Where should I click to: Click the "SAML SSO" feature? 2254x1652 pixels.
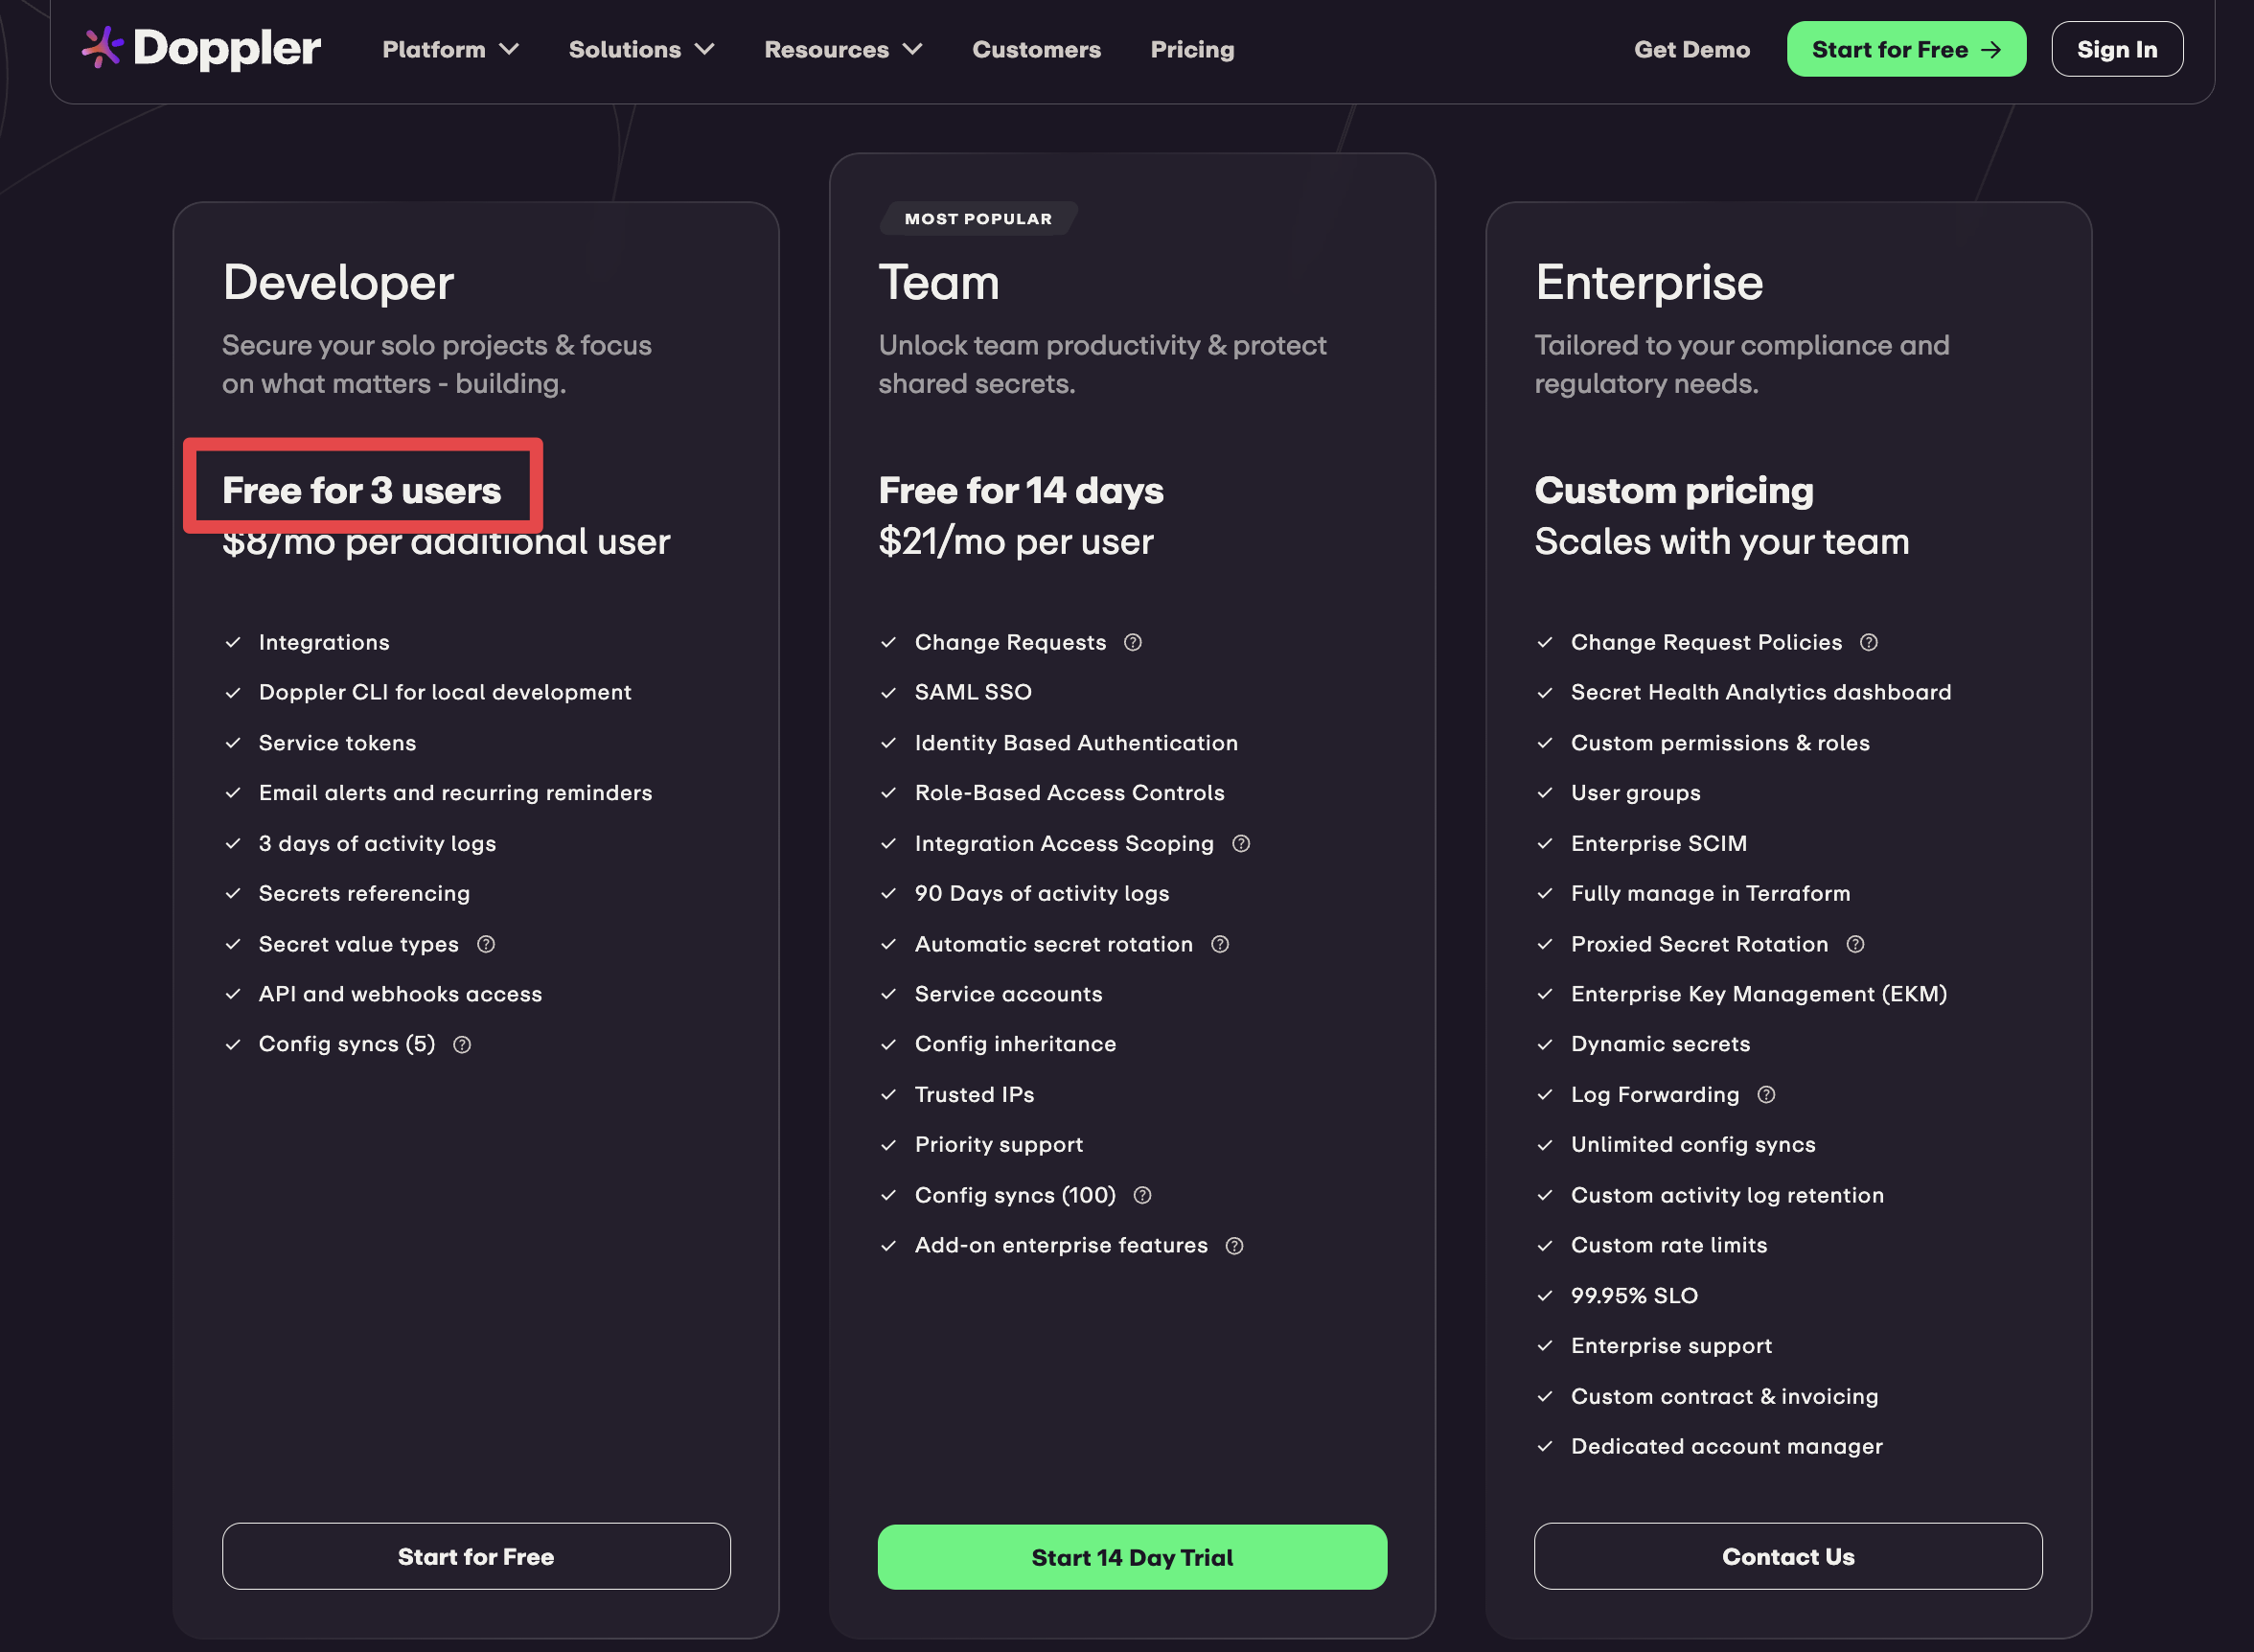(973, 692)
